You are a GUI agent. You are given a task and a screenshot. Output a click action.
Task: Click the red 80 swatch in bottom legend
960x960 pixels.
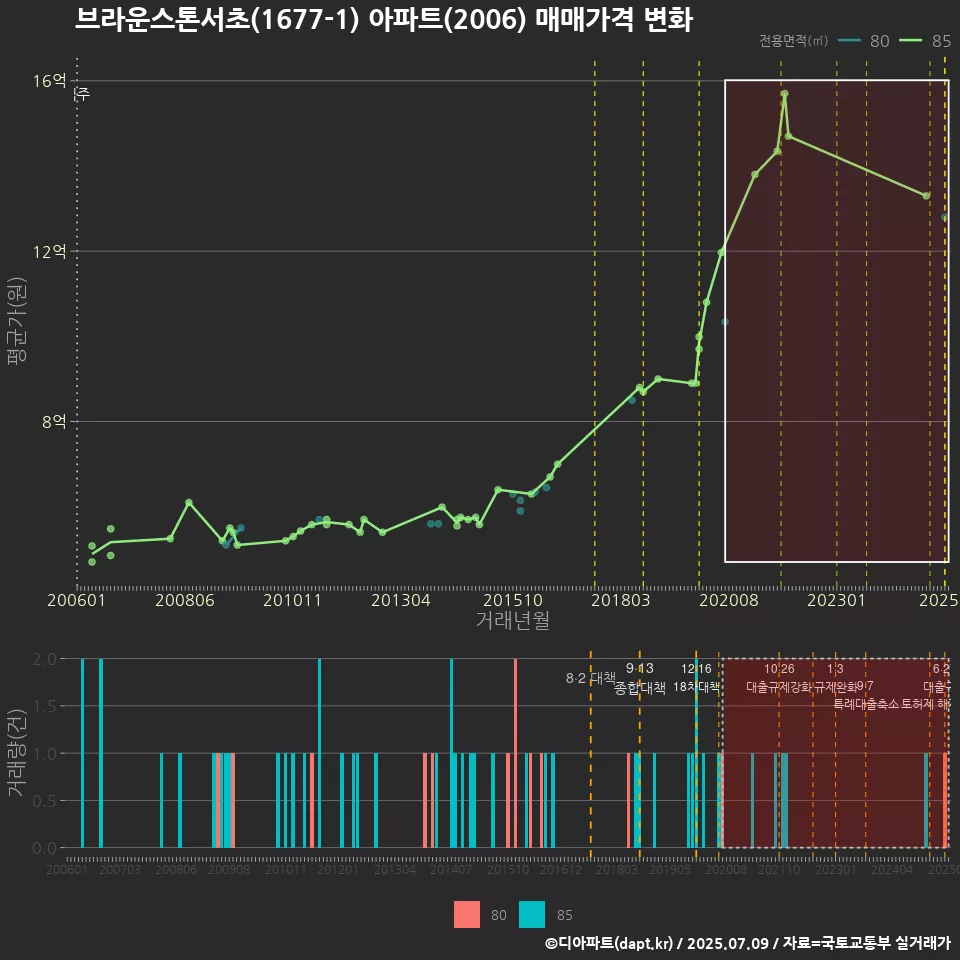click(x=466, y=914)
